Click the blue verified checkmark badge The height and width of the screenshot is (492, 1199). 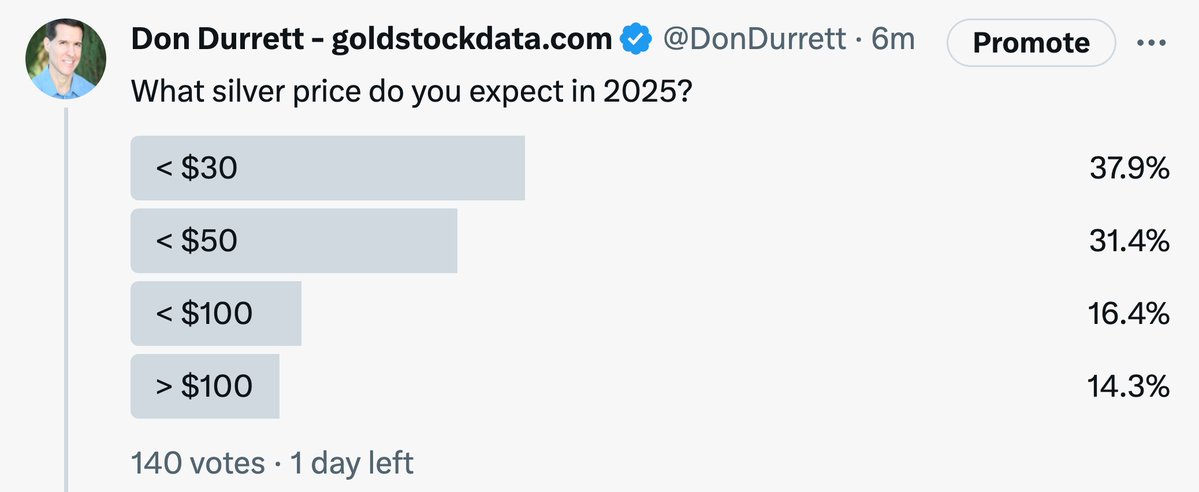click(636, 41)
